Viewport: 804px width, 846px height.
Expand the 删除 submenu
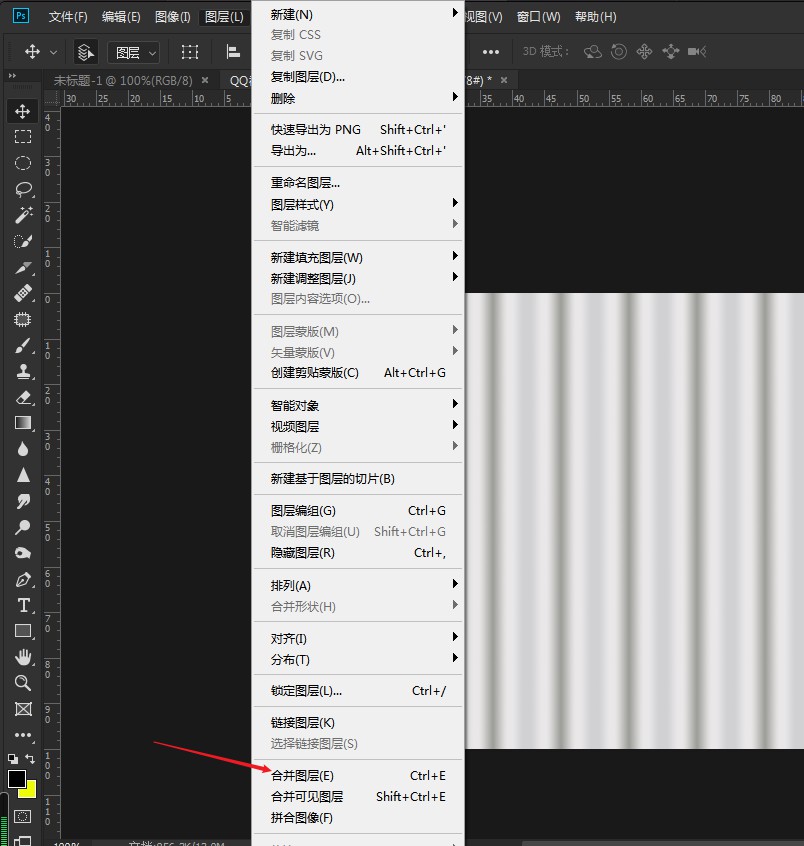coord(358,98)
